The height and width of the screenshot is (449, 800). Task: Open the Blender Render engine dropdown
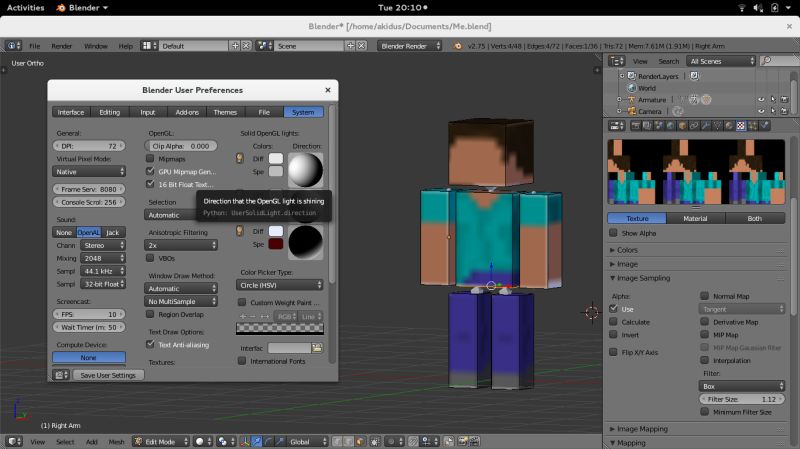pyautogui.click(x=410, y=46)
